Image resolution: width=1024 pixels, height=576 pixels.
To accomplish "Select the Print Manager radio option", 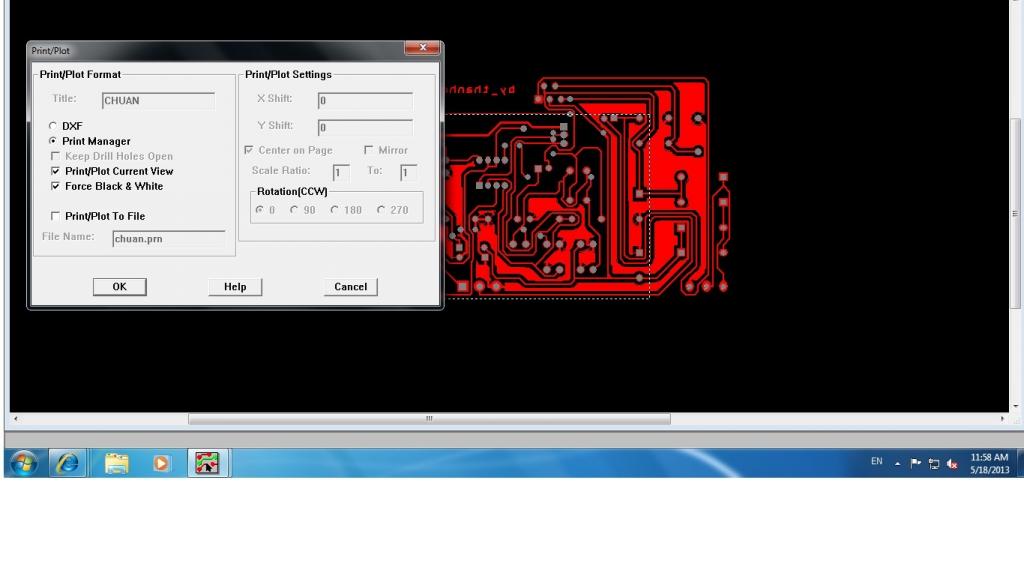I will (x=53, y=141).
